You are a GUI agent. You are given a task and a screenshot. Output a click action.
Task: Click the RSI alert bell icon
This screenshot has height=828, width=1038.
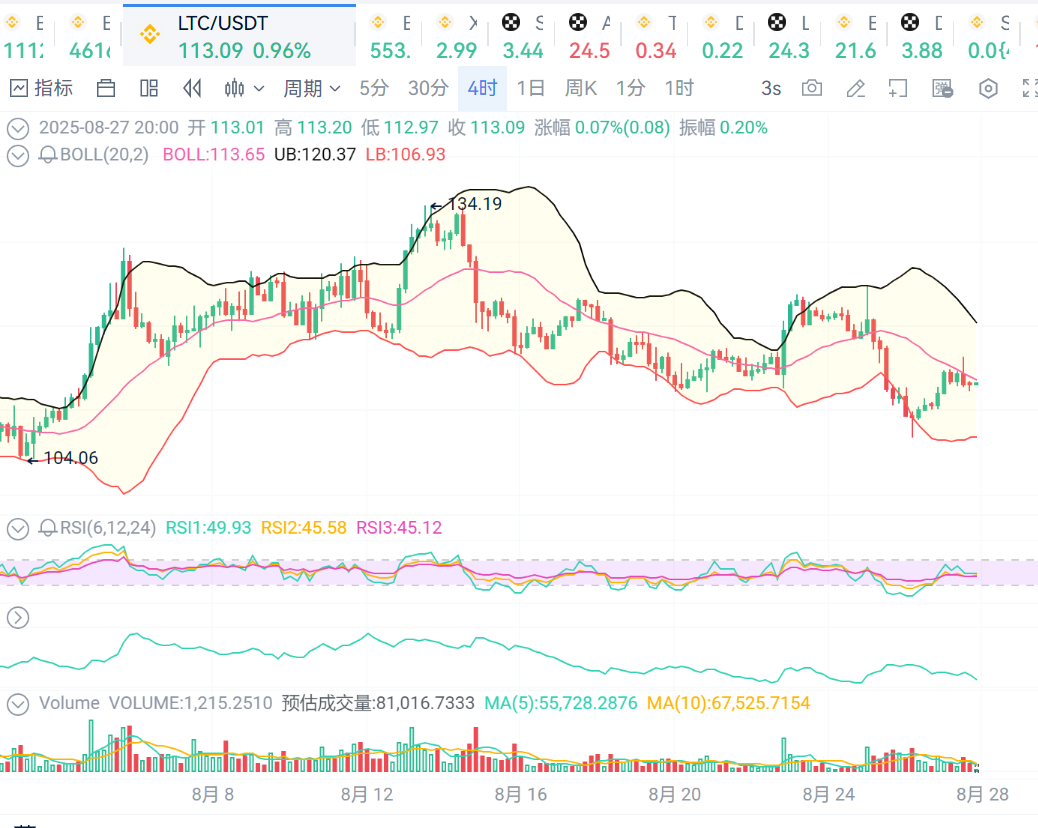pyautogui.click(x=48, y=528)
